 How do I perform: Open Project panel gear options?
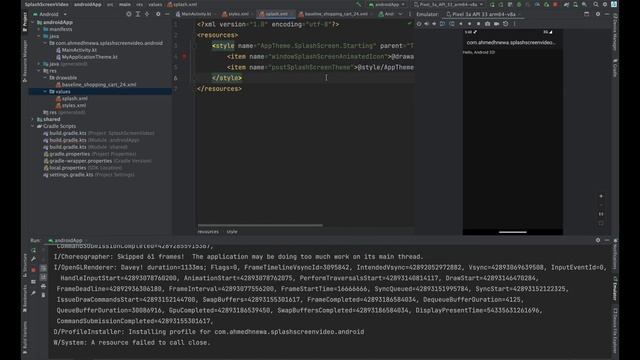[x=158, y=14]
